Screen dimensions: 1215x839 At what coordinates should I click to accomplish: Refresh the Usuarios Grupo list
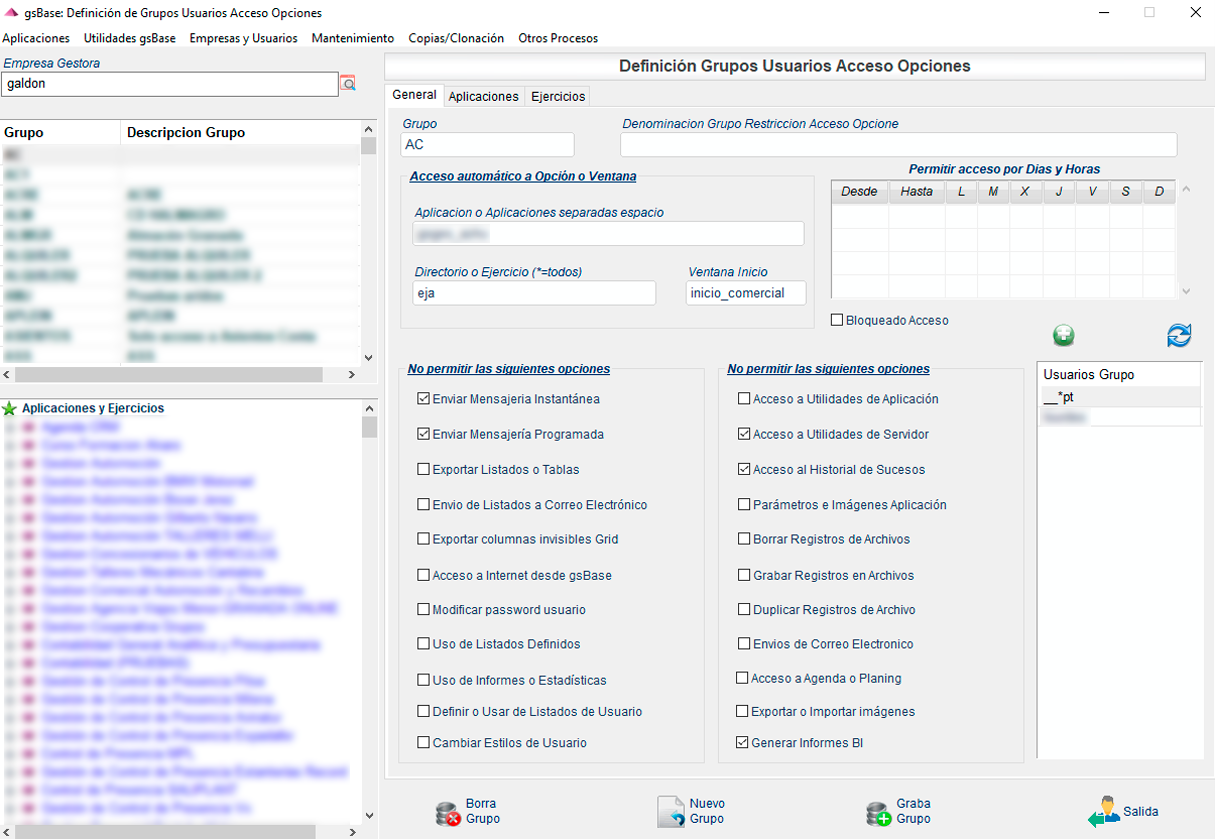pos(1179,336)
